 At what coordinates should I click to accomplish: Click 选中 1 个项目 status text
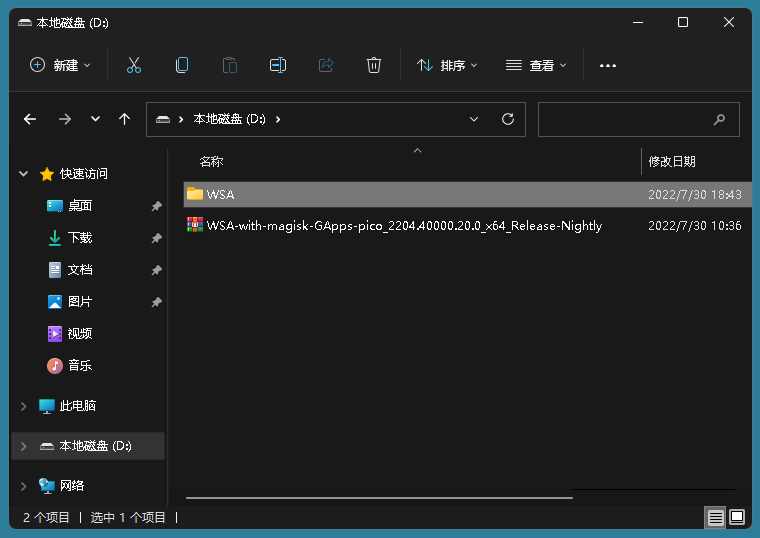128,518
